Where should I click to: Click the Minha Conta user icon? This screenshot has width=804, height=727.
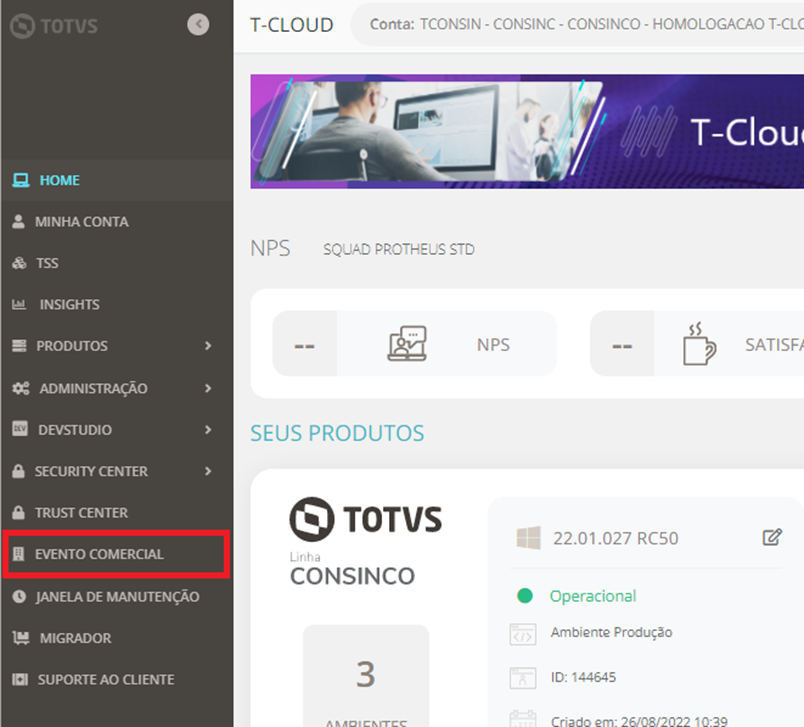[18, 221]
